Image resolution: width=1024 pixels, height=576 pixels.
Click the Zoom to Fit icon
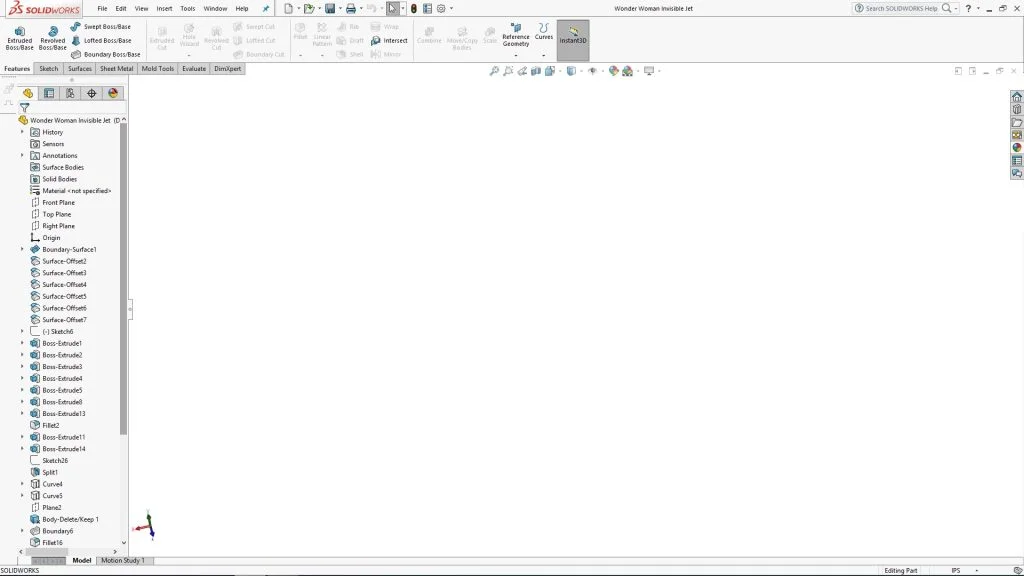tap(494, 71)
